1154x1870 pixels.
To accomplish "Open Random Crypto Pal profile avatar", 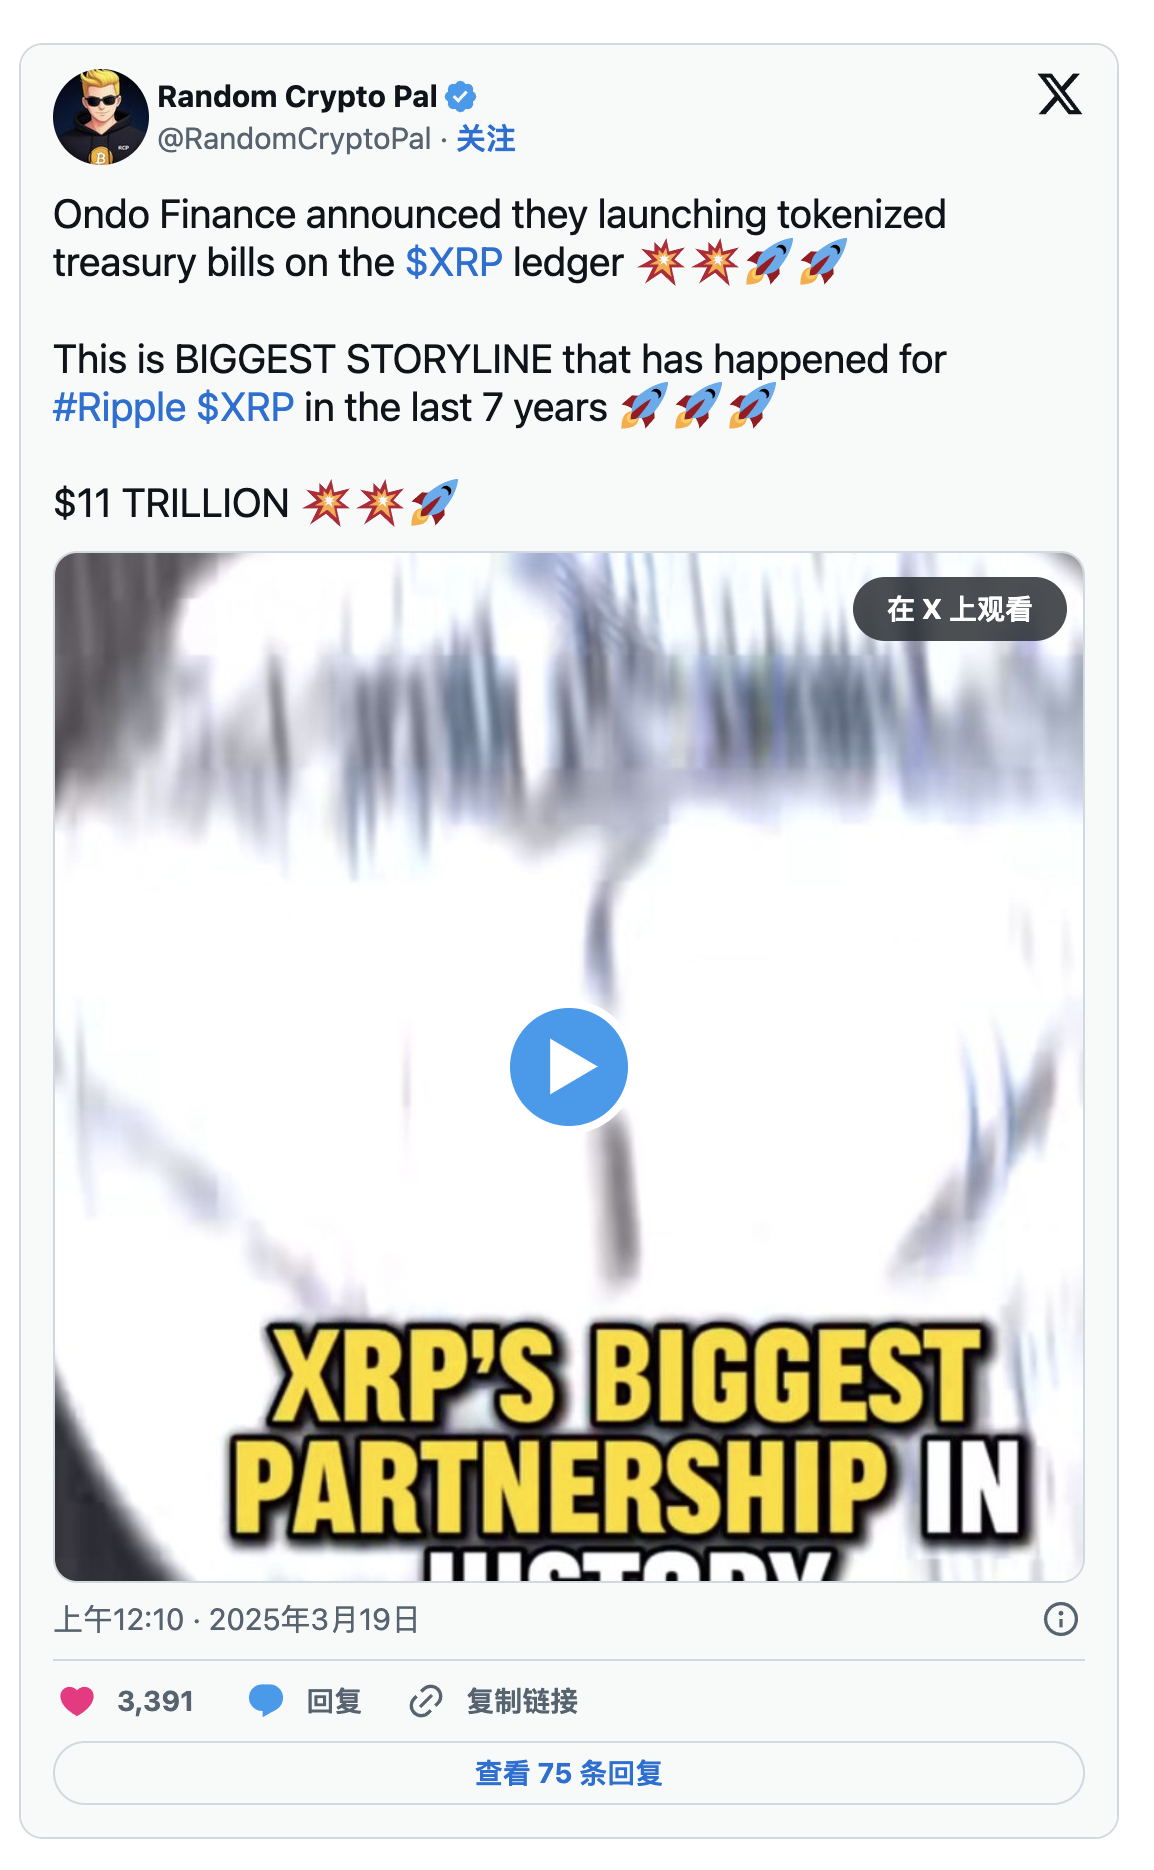I will point(101,116).
